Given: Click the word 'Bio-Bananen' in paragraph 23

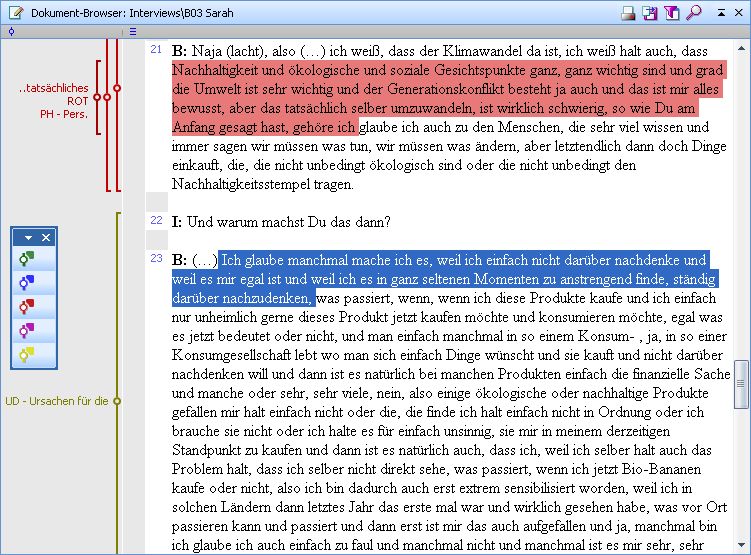Looking at the screenshot, I should (661, 469).
